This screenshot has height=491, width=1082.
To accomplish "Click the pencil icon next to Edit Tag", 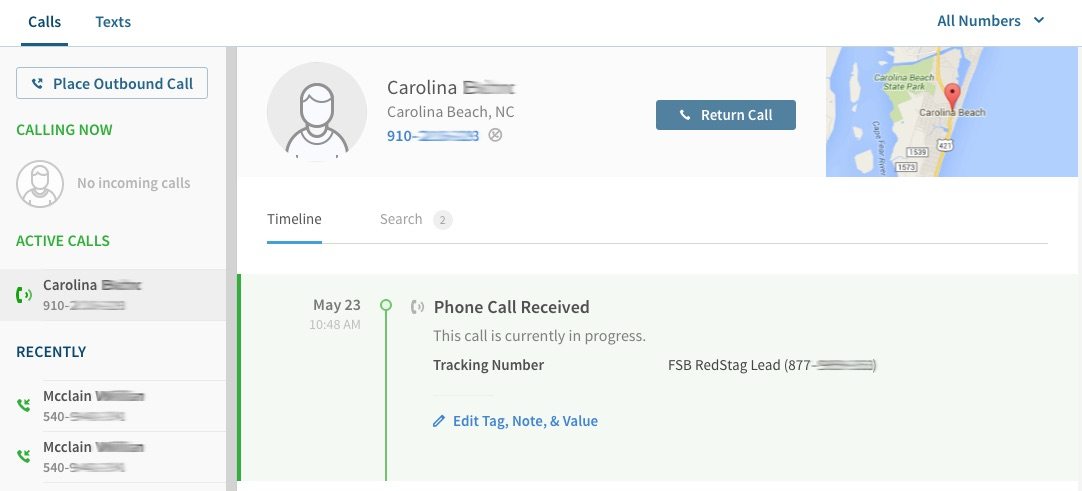I will [x=439, y=421].
